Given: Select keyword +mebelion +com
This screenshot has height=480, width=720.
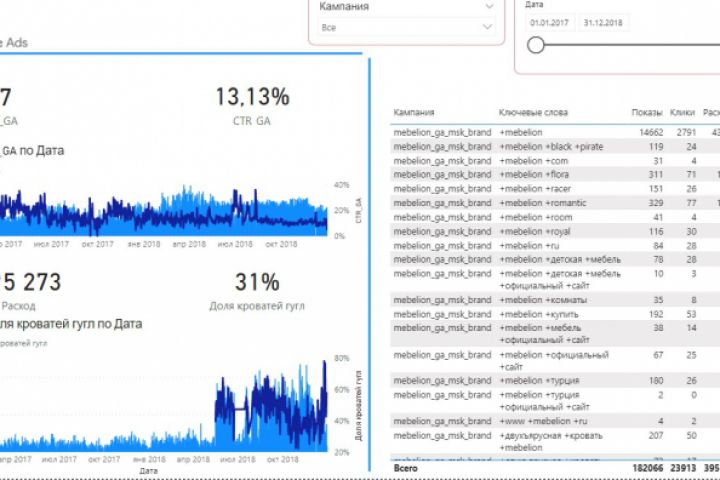Looking at the screenshot, I should [x=534, y=161].
